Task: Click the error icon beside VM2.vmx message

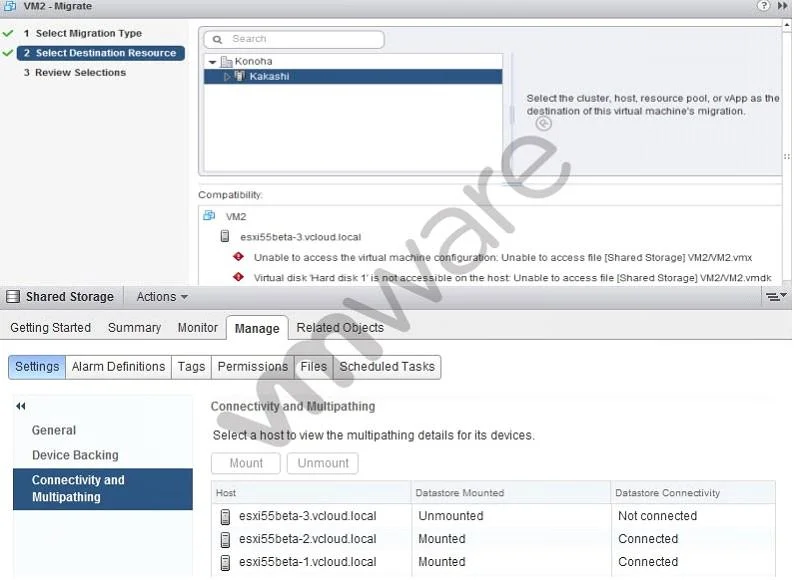Action: (238, 256)
